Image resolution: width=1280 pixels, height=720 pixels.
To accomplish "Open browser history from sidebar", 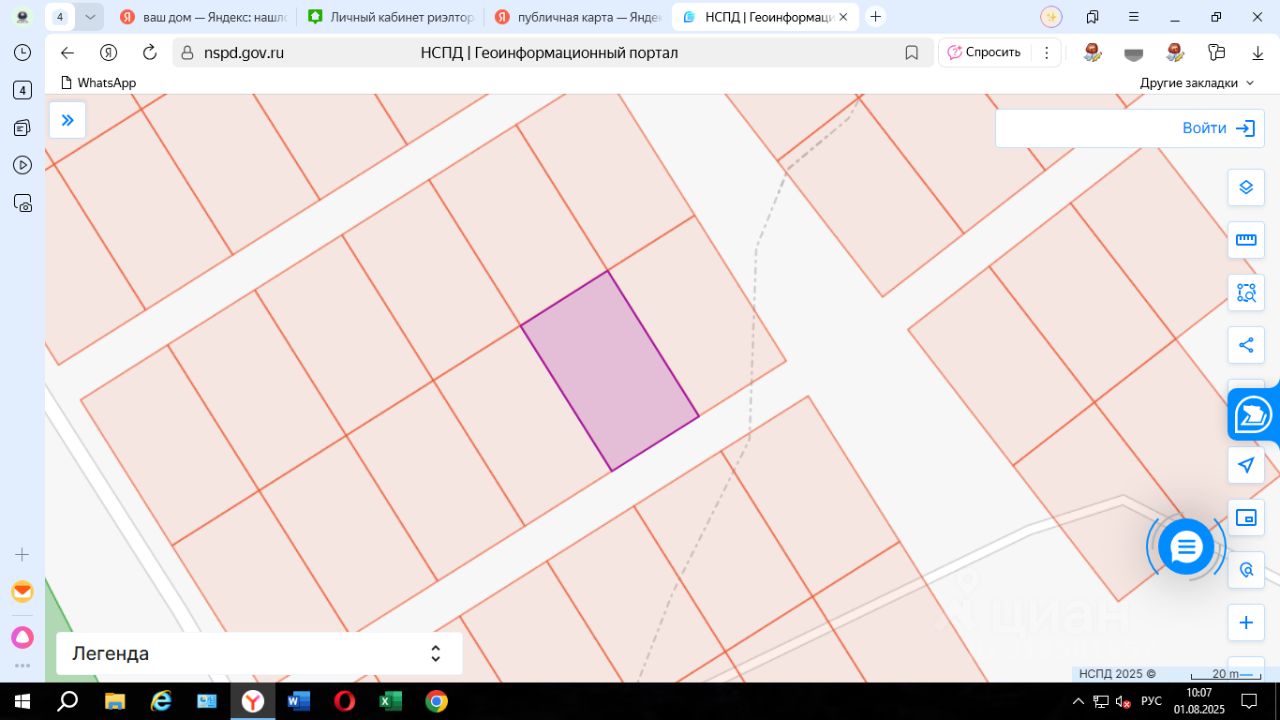I will coord(22,53).
